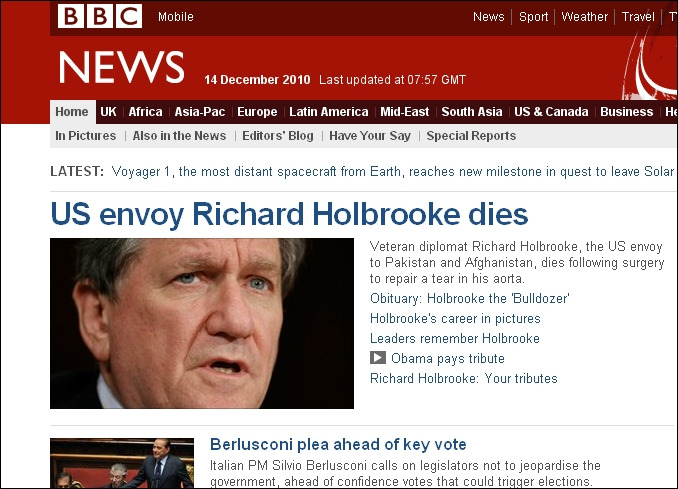The height and width of the screenshot is (489, 678).
Task: Visit the Editors' Blog link
Action: 278,136
